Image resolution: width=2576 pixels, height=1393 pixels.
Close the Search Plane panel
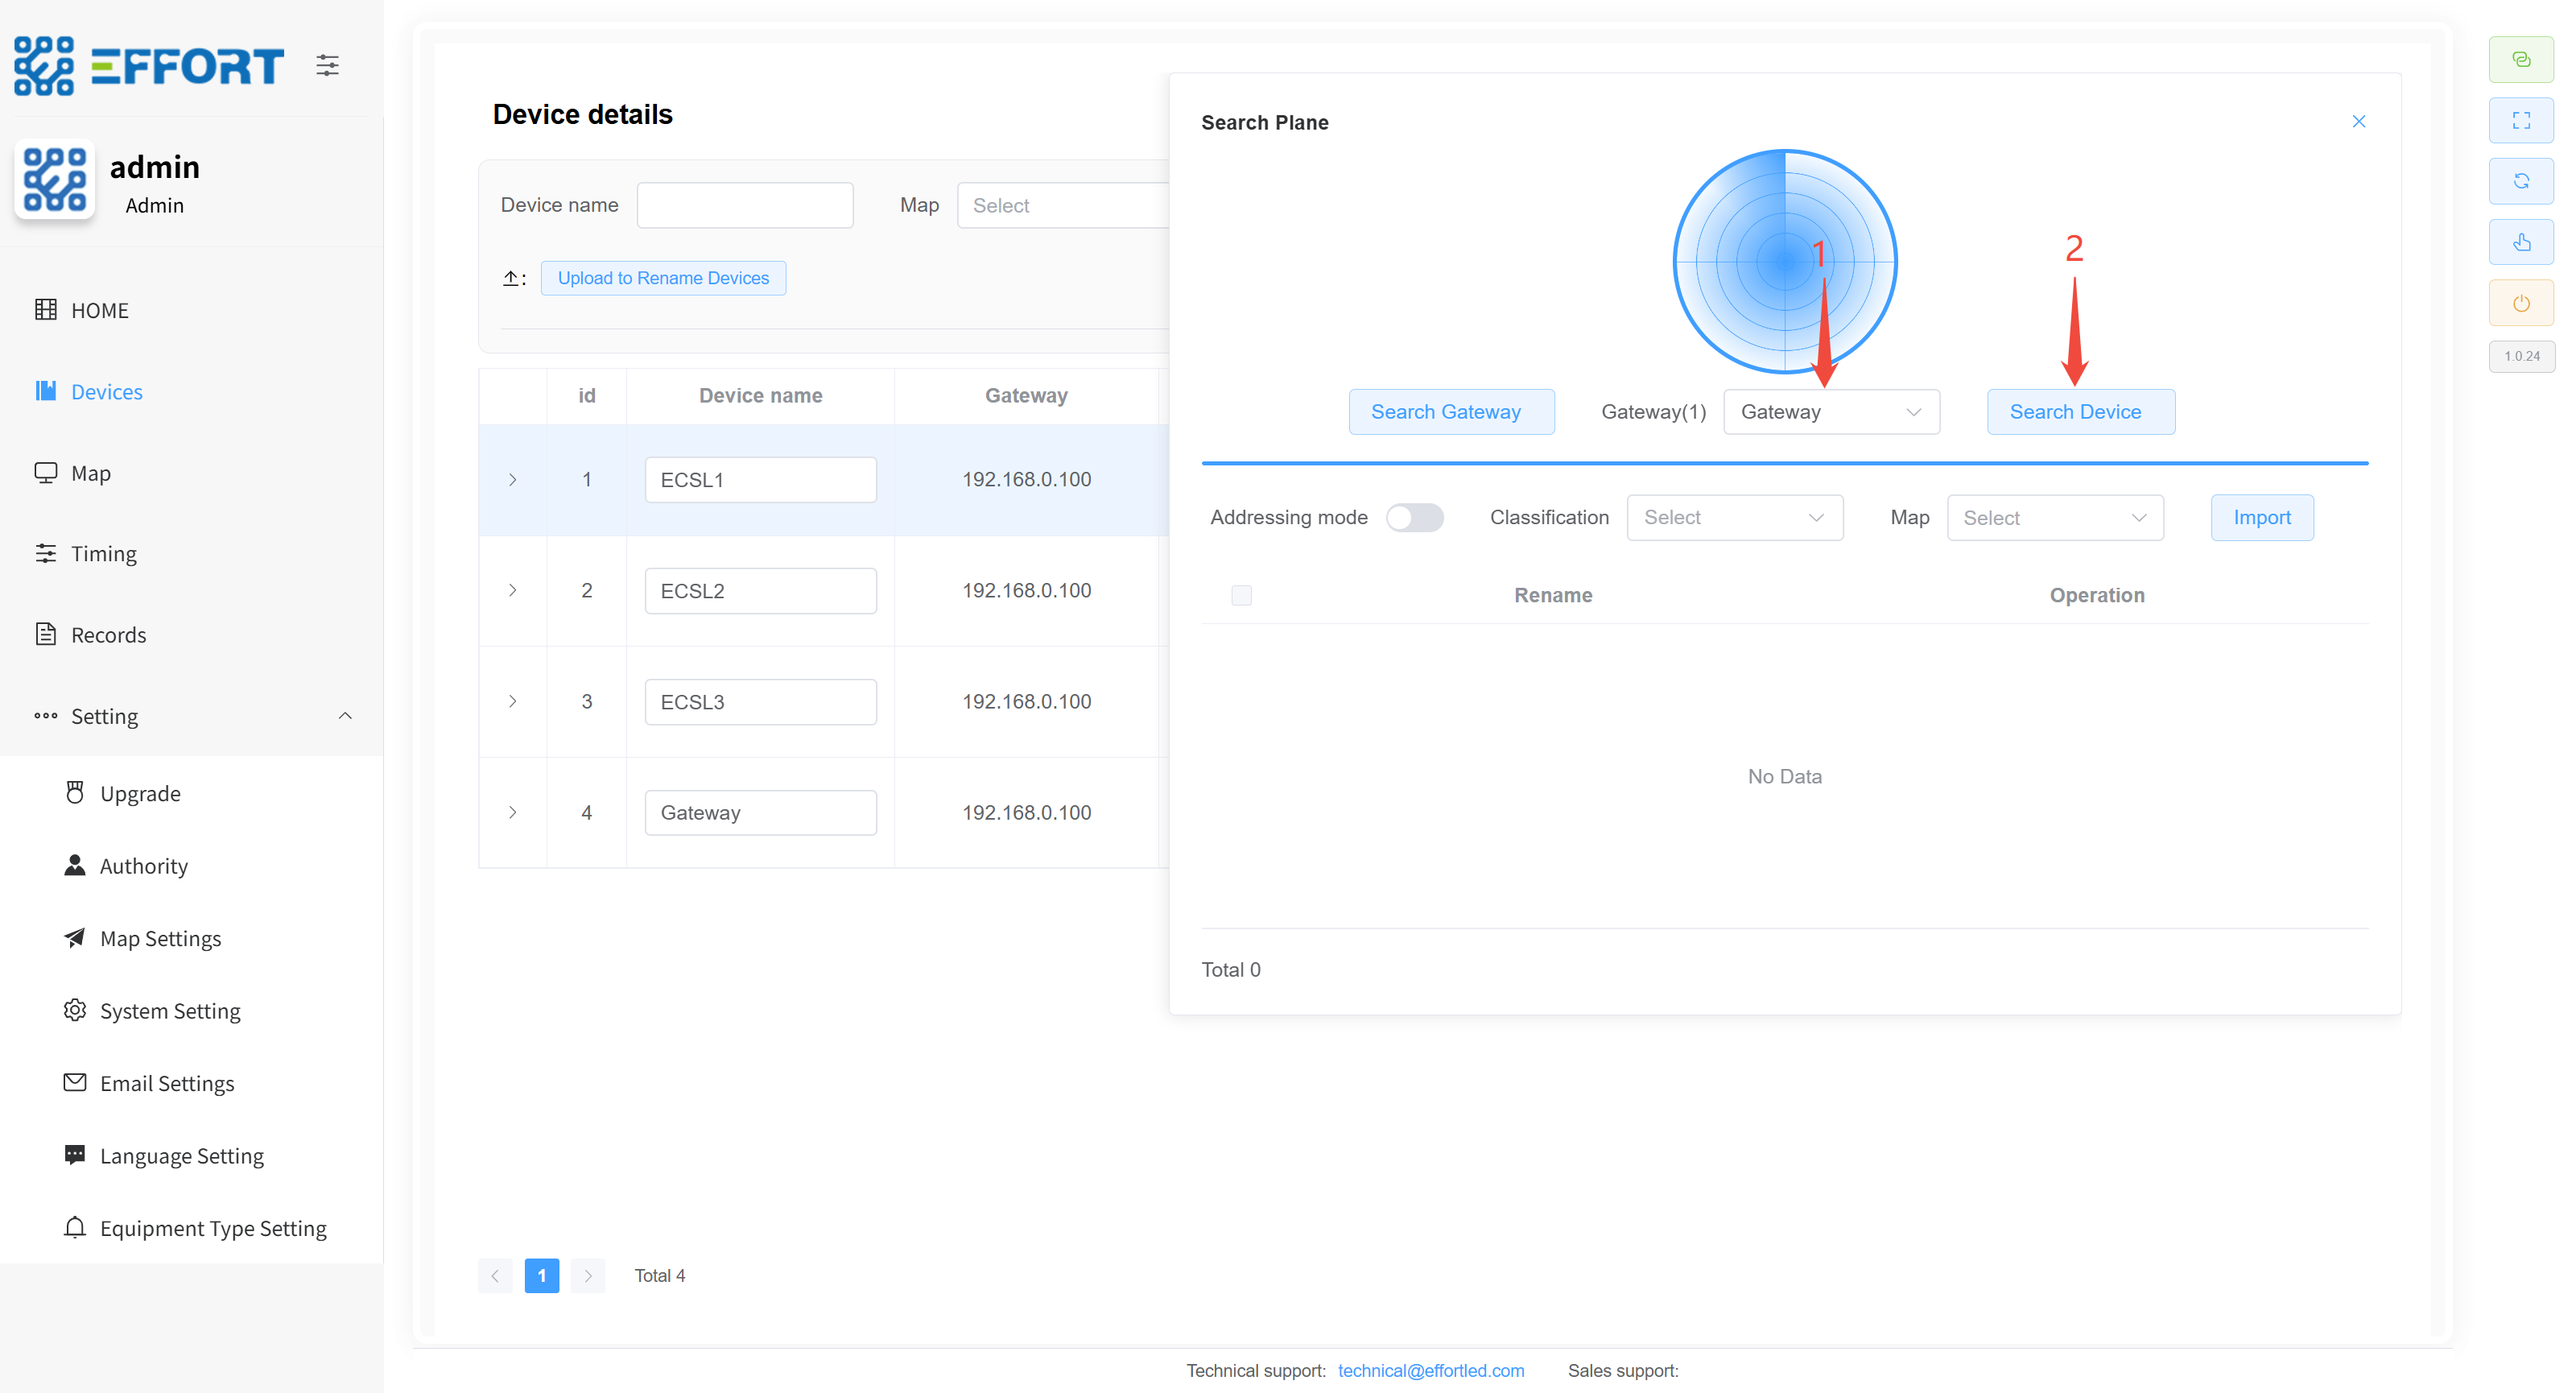[x=2358, y=122]
